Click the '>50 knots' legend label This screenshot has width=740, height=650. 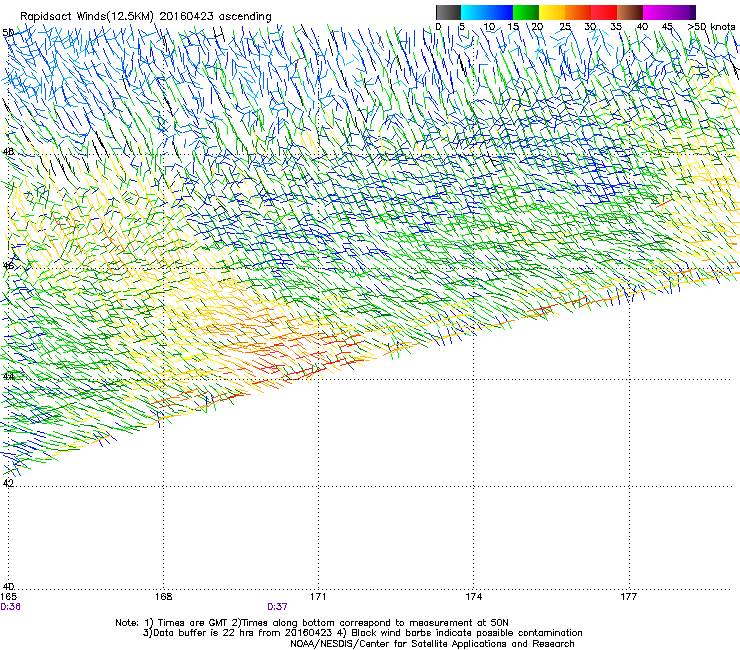click(711, 27)
